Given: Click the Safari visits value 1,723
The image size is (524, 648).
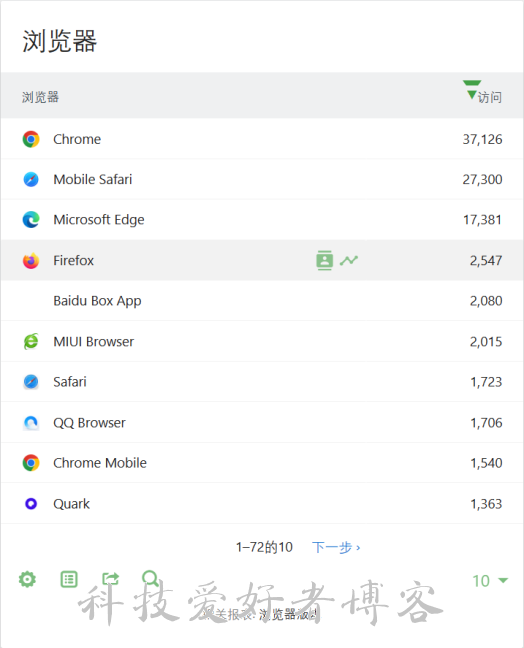Looking at the screenshot, I should [x=486, y=382].
